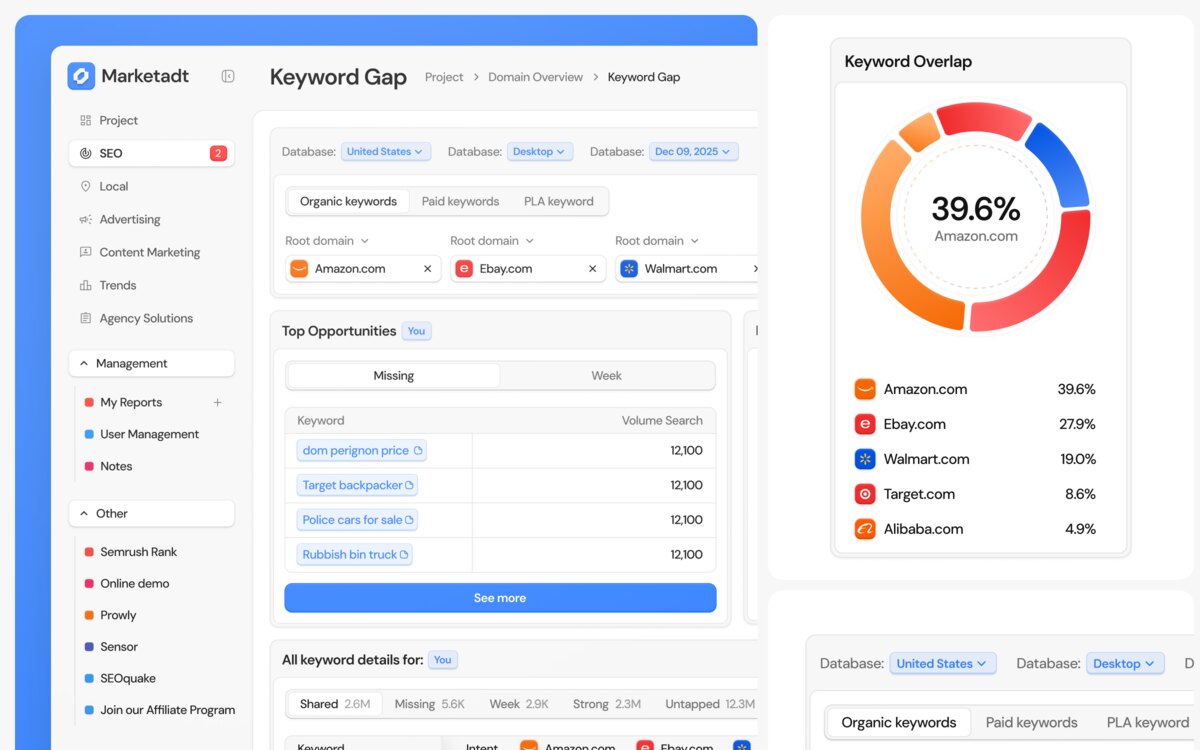Click the Ebay.com domain input field
The height and width of the screenshot is (750, 1200).
tap(528, 269)
